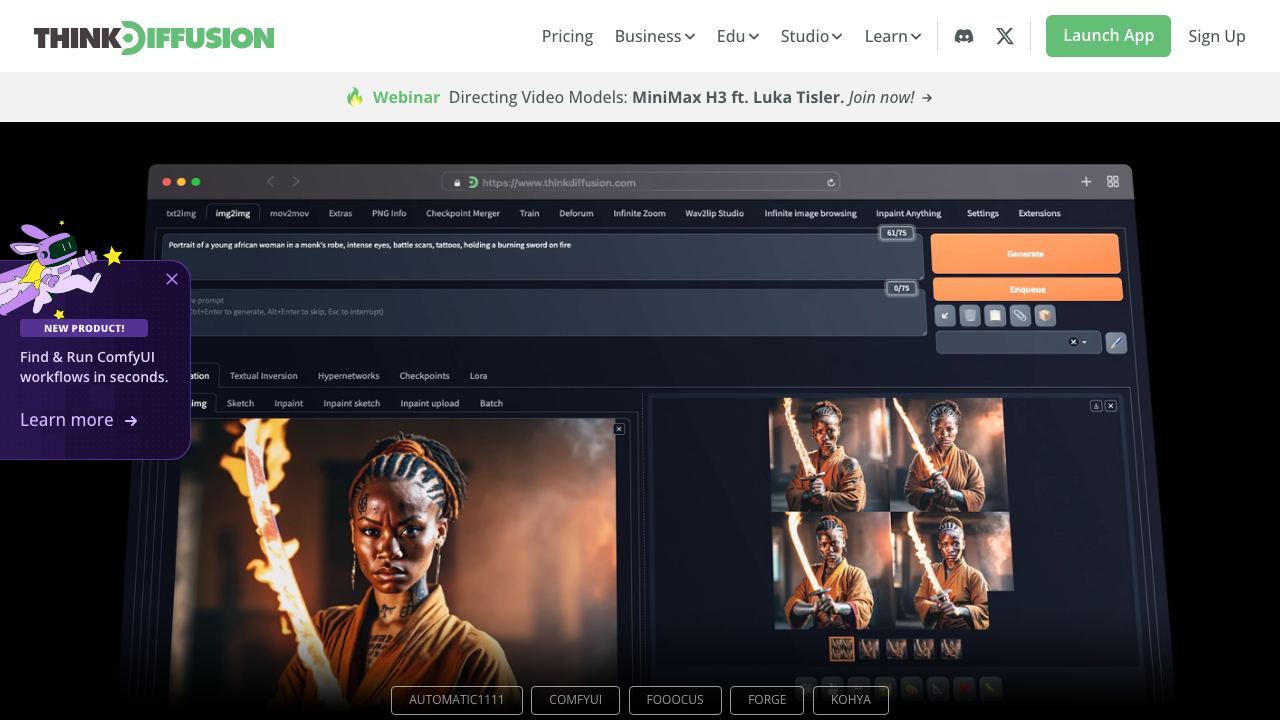Click the mock browser URL address bar
The width and height of the screenshot is (1280, 720).
tap(641, 182)
